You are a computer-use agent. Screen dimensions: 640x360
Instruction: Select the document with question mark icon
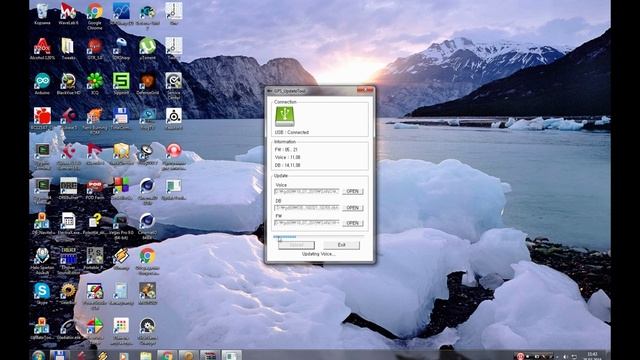click(x=95, y=224)
